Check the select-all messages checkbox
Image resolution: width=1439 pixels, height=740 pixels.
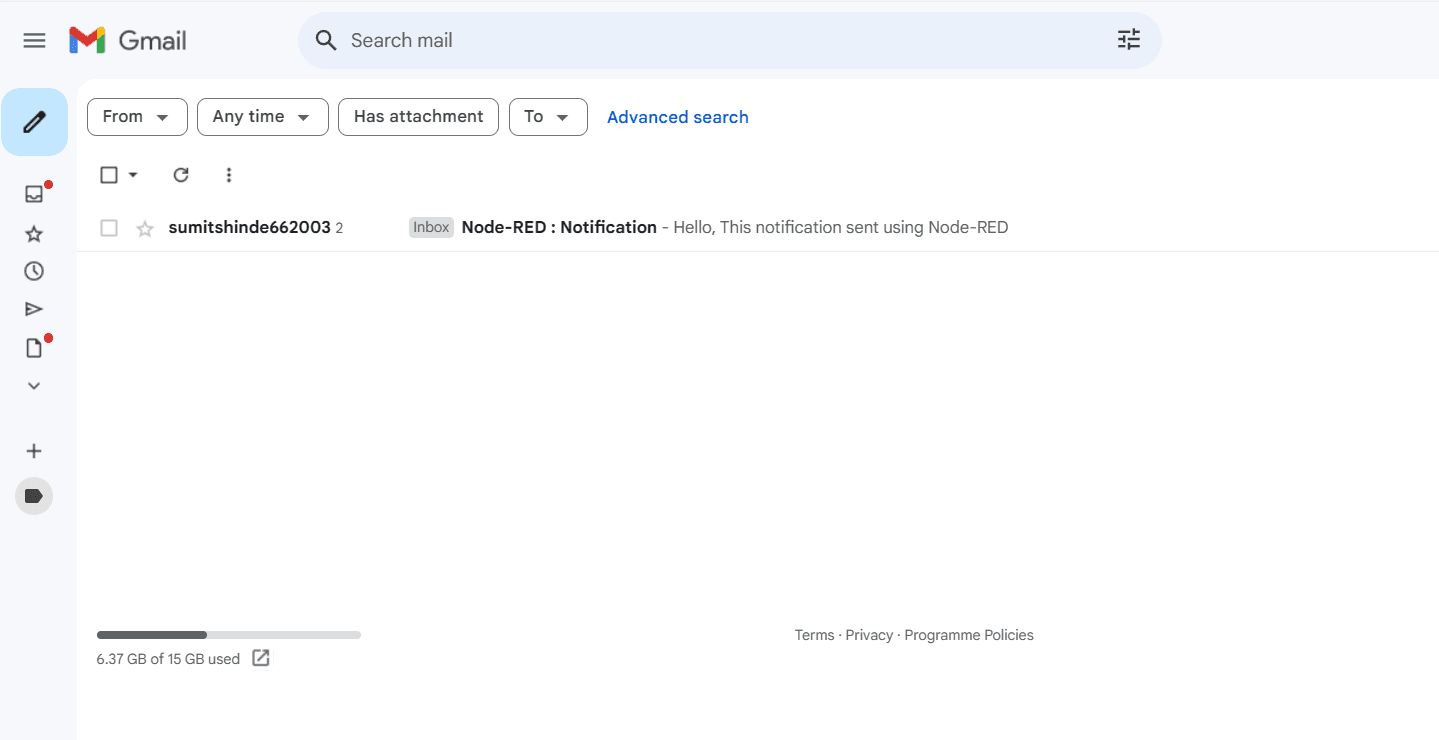click(108, 174)
